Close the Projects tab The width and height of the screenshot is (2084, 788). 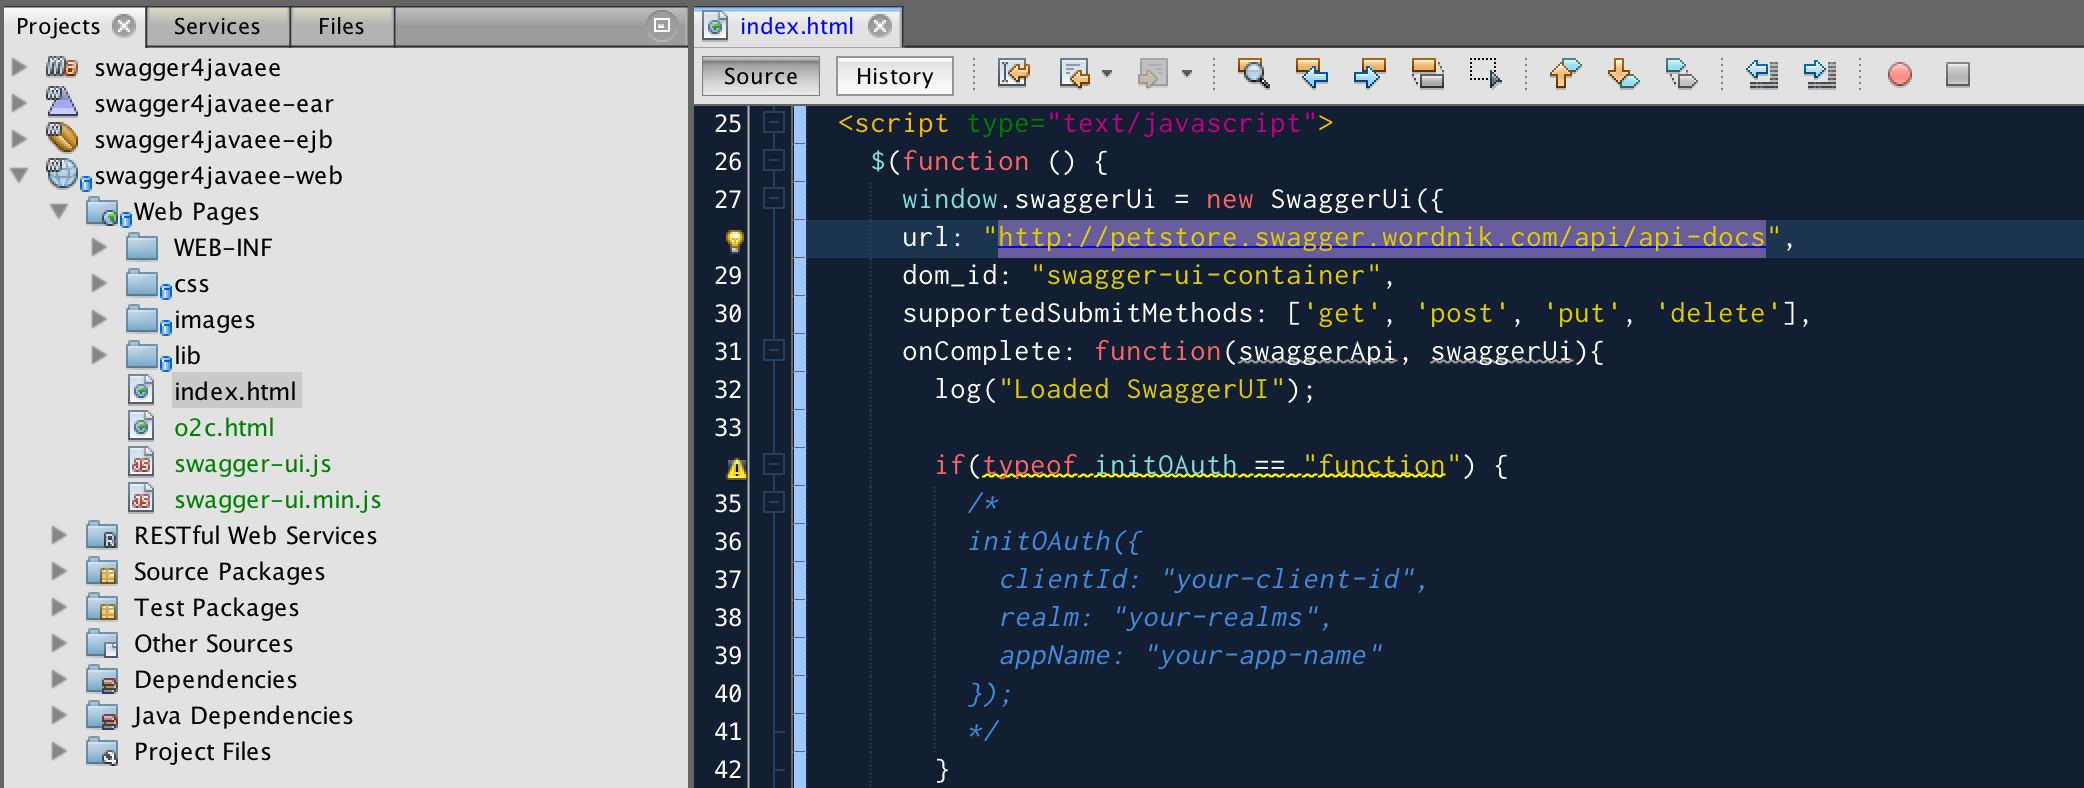click(x=124, y=25)
